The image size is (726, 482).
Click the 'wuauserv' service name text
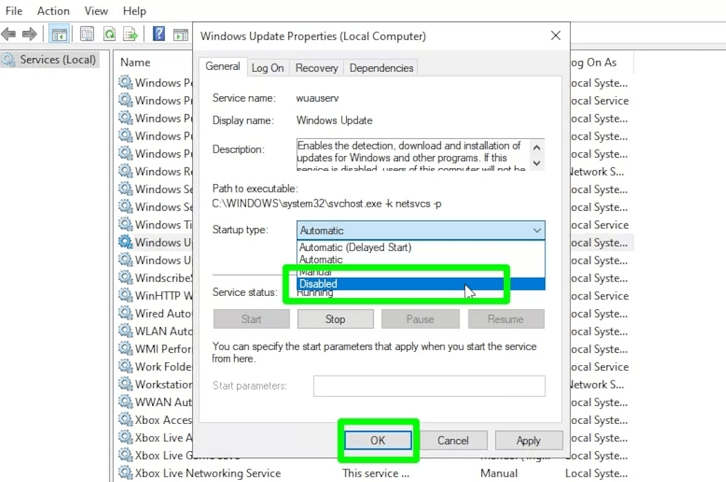pyautogui.click(x=318, y=98)
